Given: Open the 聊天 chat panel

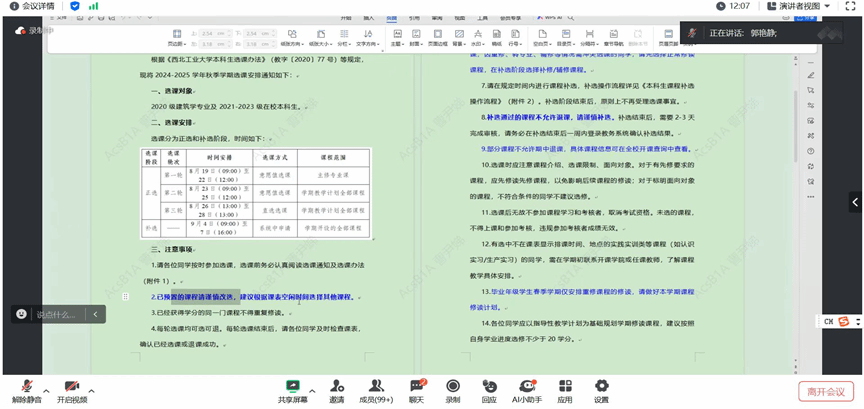Looking at the screenshot, I should coord(416,390).
